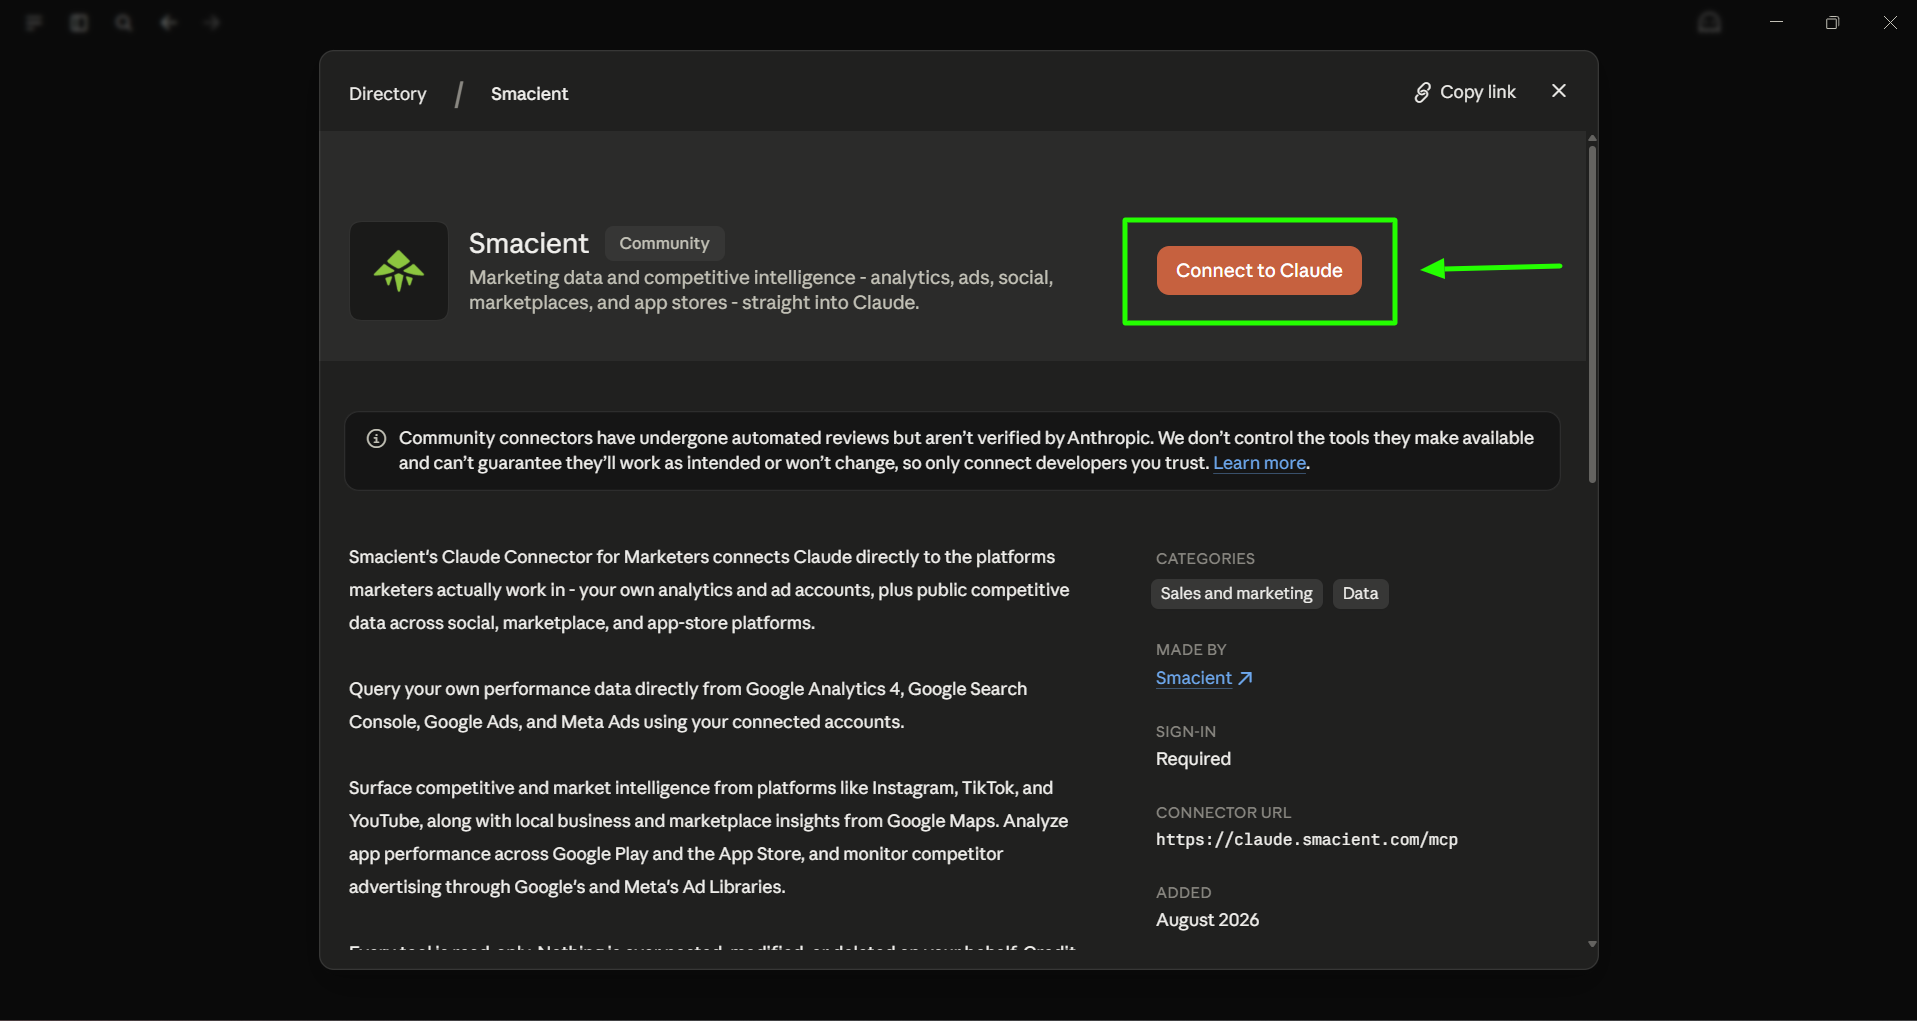This screenshot has height=1021, width=1917.
Task: Click the Community badge beside Smacient
Action: click(x=664, y=243)
